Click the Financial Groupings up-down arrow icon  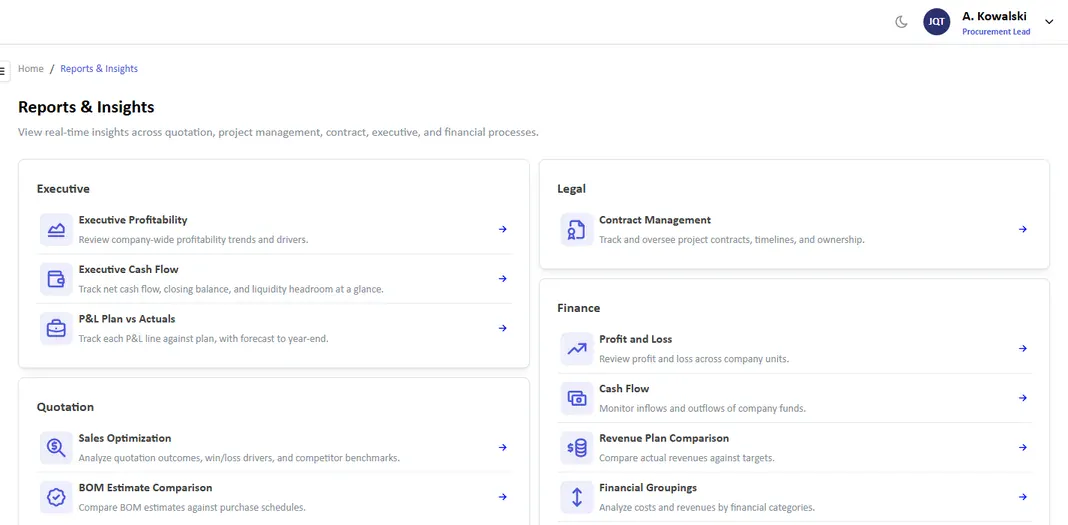576,498
